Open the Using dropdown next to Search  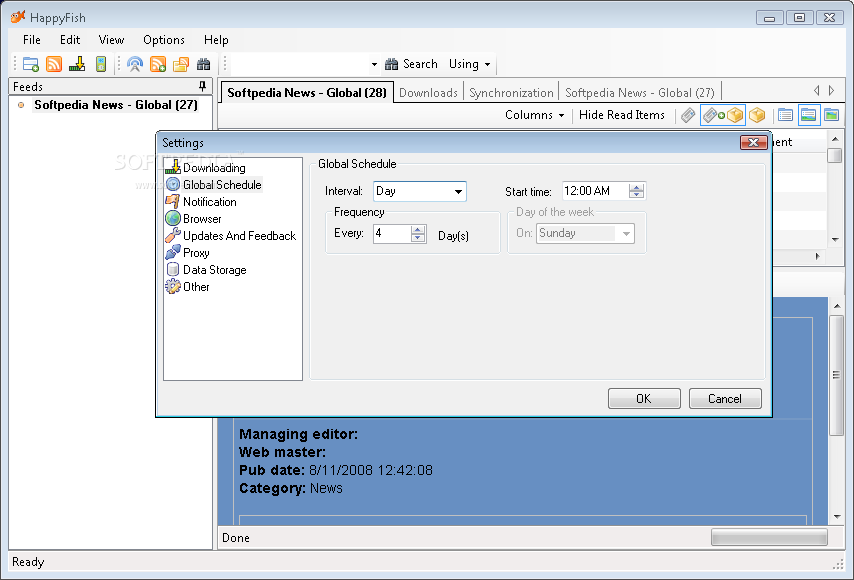point(469,64)
